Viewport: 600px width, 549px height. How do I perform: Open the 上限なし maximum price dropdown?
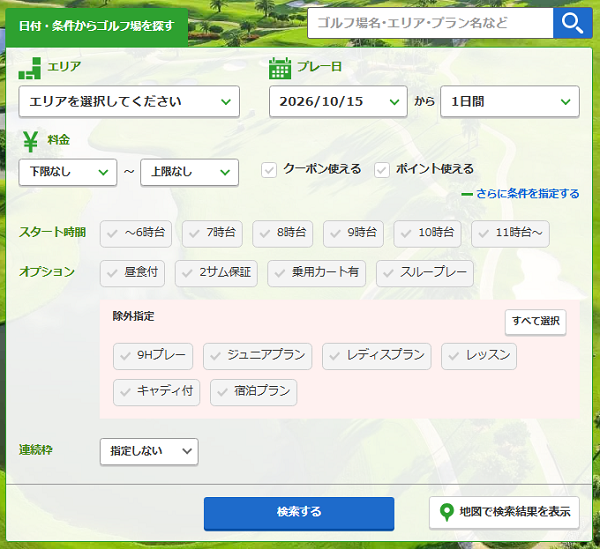click(x=189, y=172)
